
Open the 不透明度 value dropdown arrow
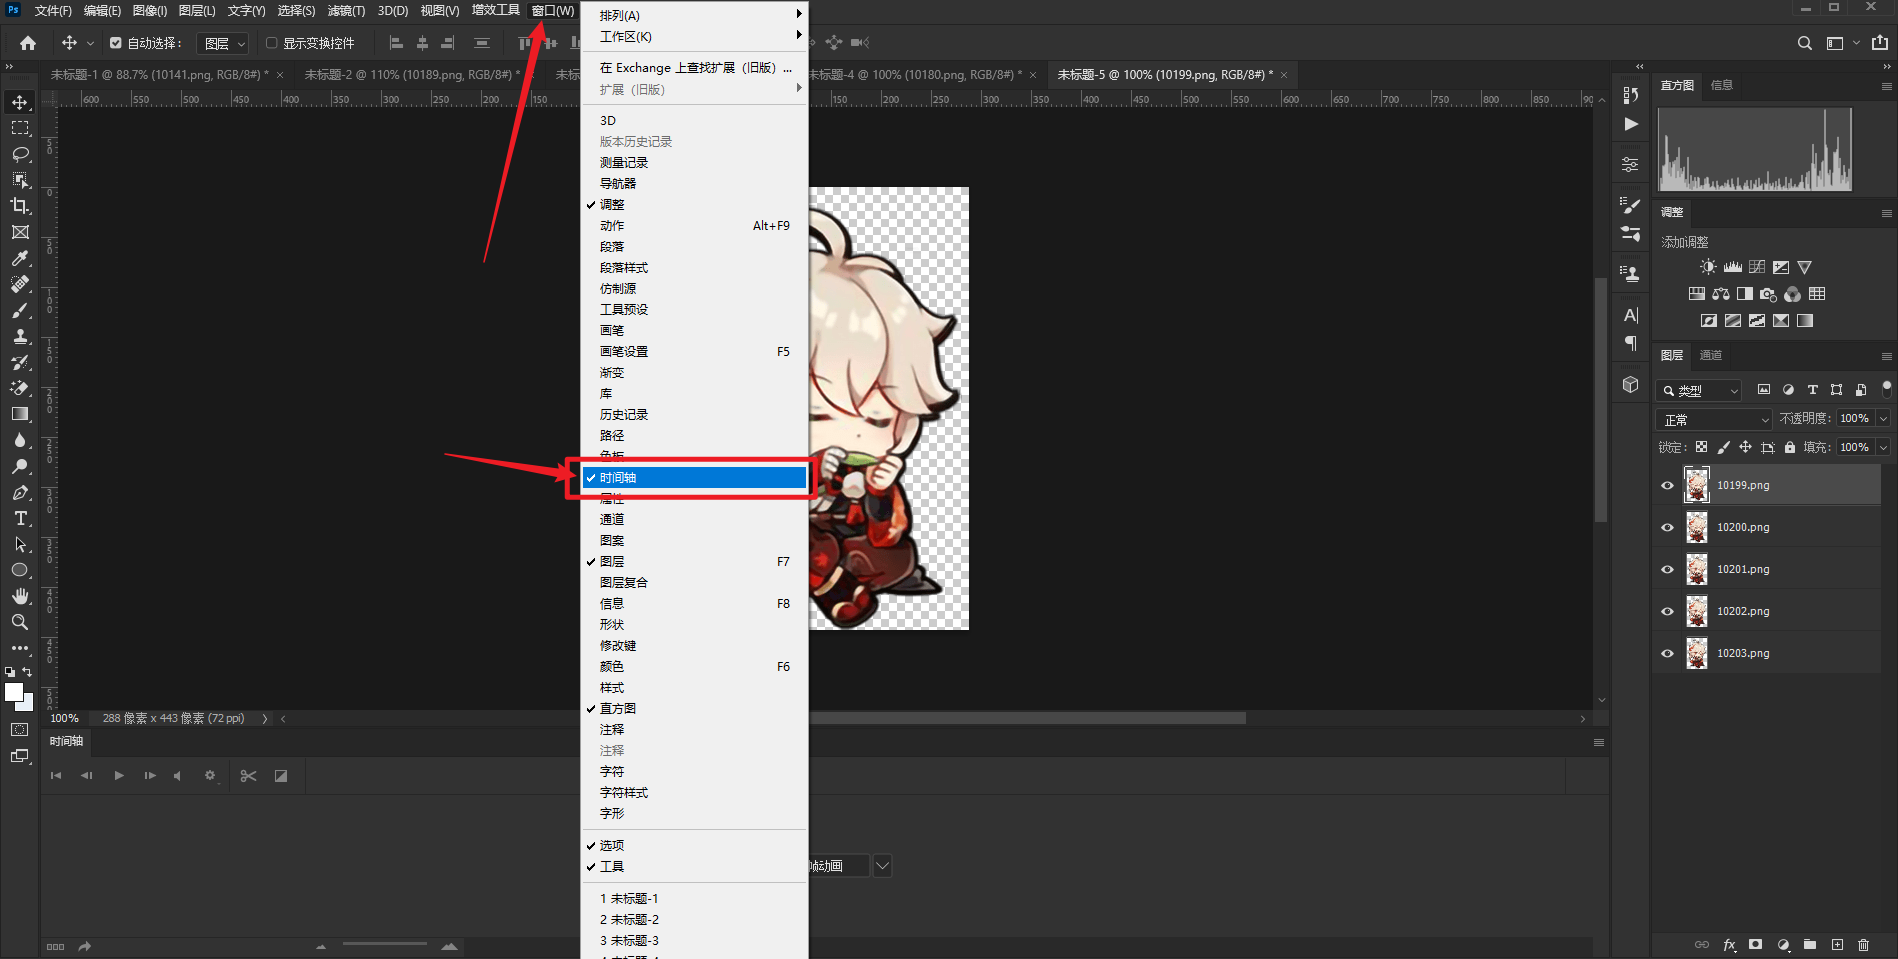pos(1883,419)
